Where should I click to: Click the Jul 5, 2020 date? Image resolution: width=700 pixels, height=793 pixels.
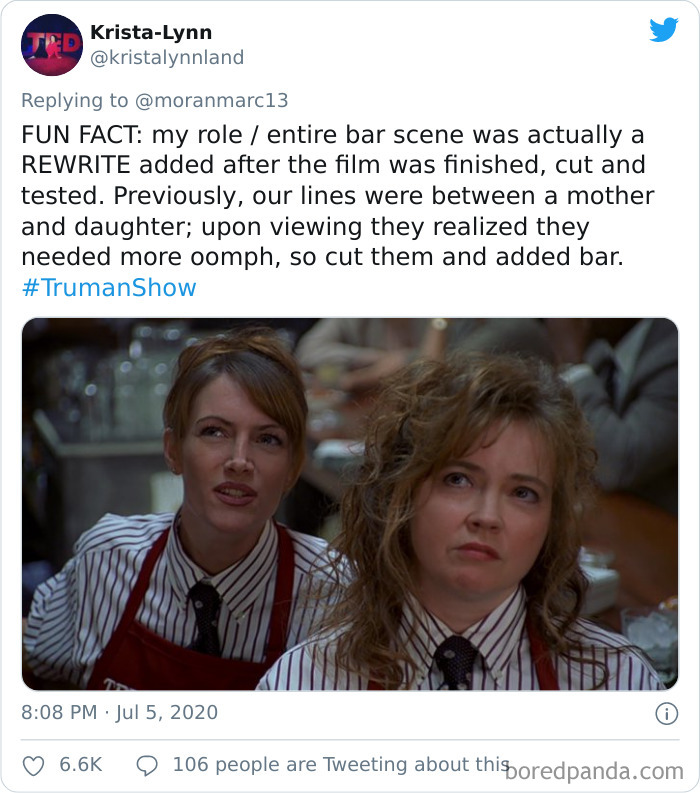click(x=167, y=712)
